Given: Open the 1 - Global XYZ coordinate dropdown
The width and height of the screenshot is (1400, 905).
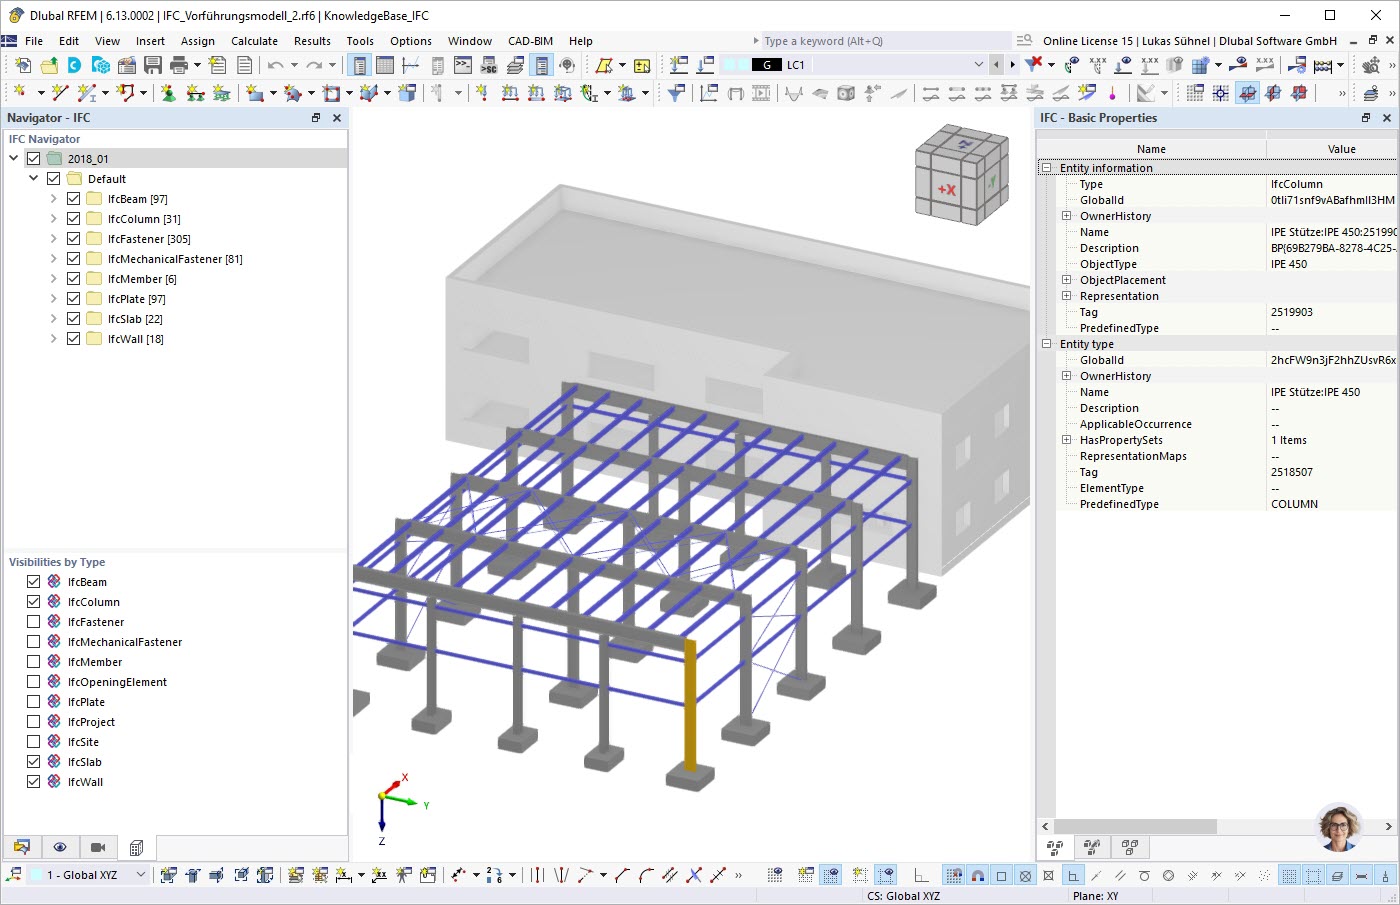Looking at the screenshot, I should [140, 875].
